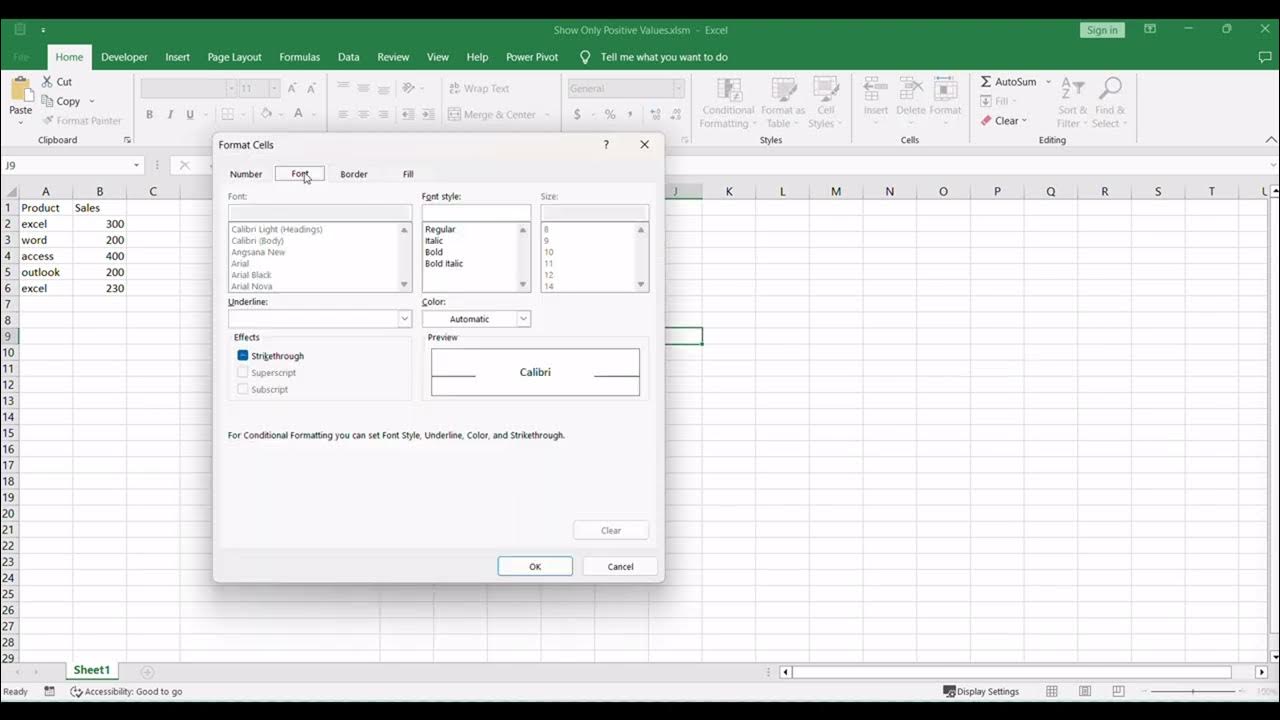Click the Copy icon in ribbon
The image size is (1280, 720).
pos(47,101)
